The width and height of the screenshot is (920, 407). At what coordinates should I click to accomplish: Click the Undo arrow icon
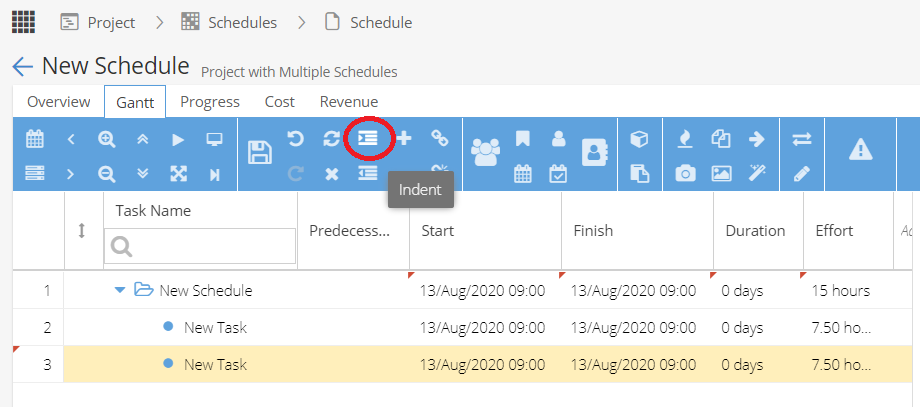pyautogui.click(x=296, y=138)
